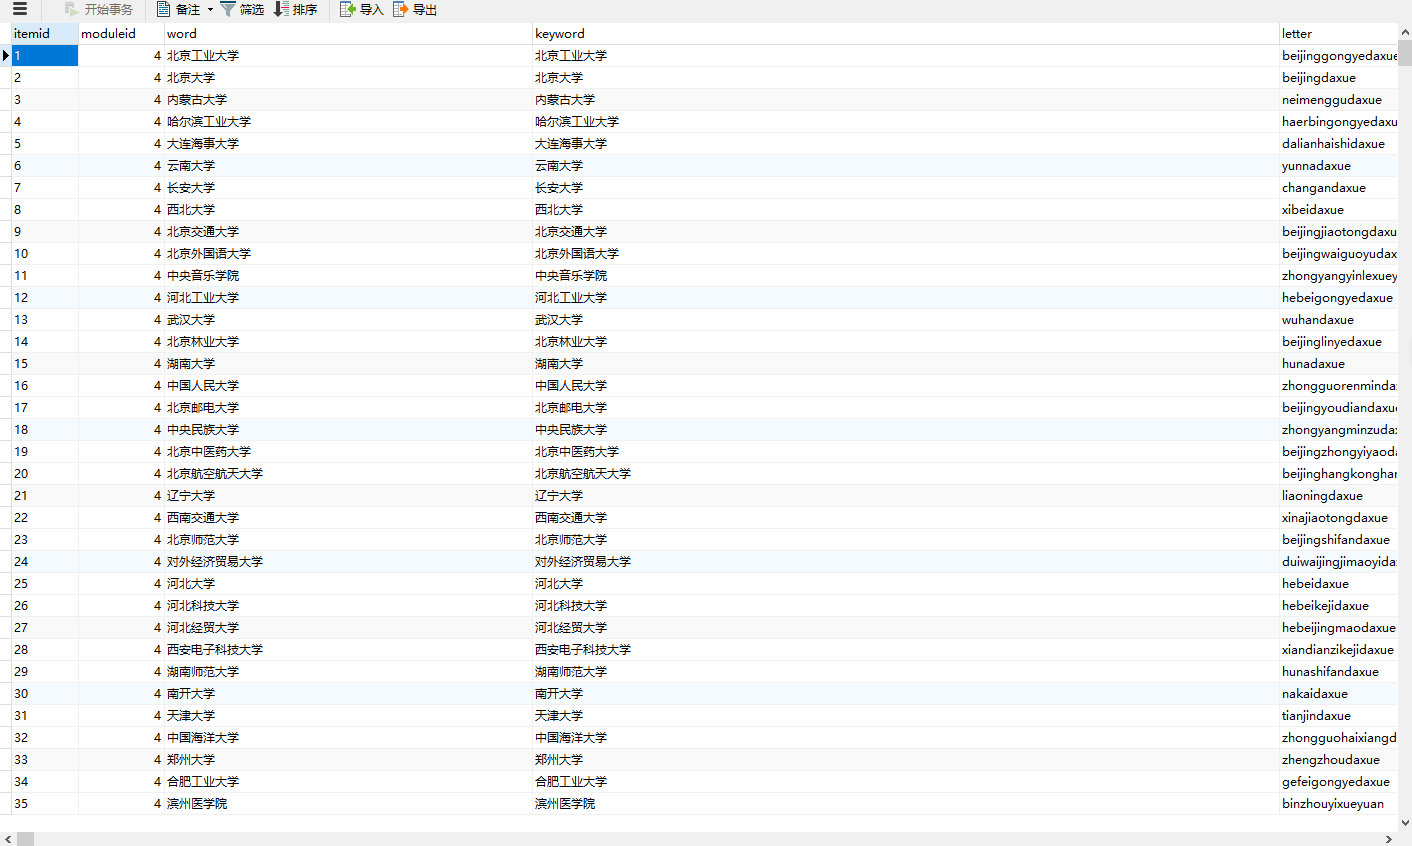Click the vertical scrollbar down arrow
This screenshot has width=1412, height=846.
tap(1405, 823)
